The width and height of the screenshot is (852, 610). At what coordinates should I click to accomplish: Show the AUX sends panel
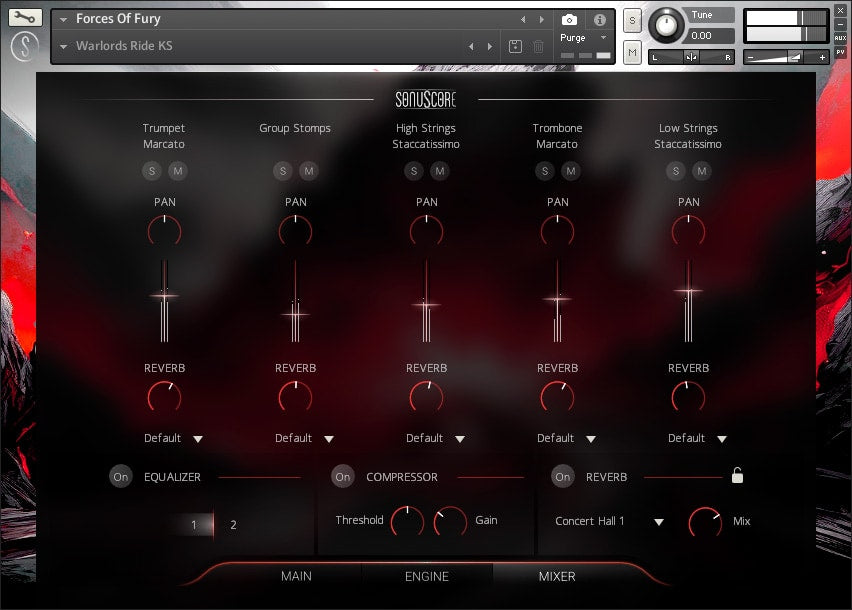[840, 37]
